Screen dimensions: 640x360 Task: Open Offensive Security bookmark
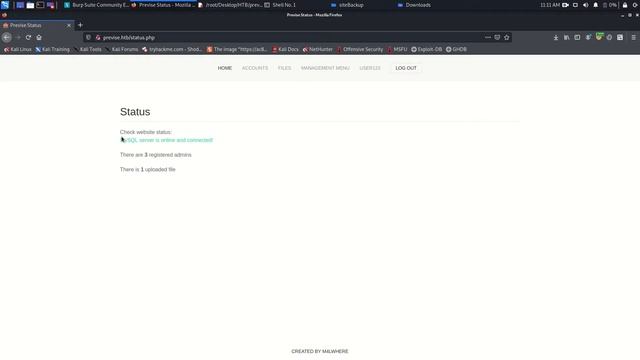(360, 49)
